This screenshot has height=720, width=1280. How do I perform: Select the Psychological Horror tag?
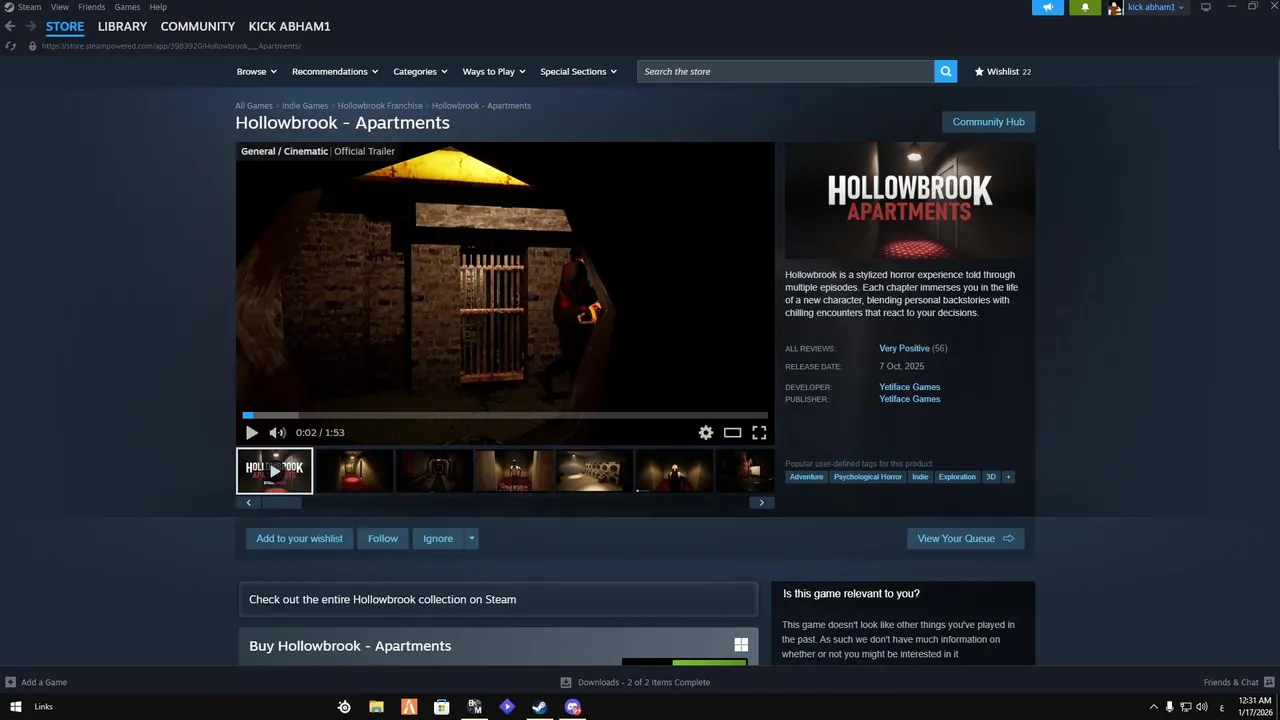[868, 477]
